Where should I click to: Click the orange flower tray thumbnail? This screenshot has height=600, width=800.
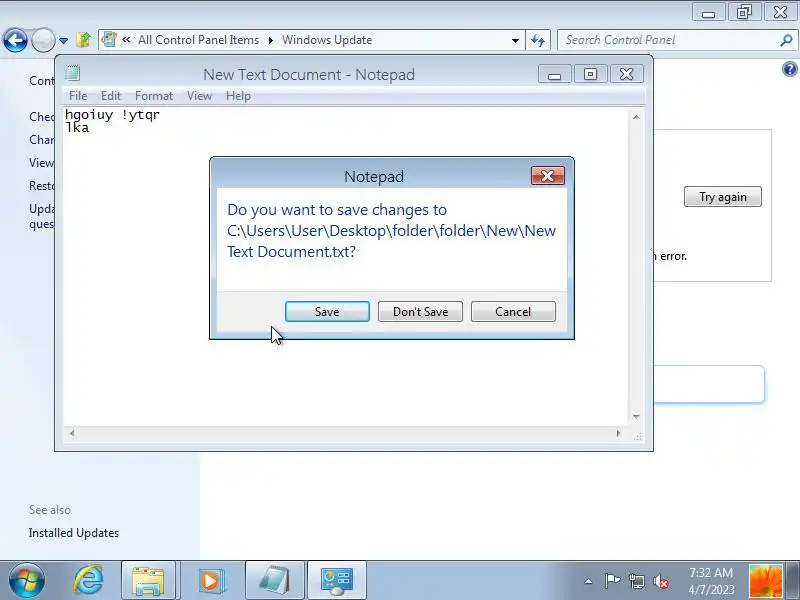(765, 581)
